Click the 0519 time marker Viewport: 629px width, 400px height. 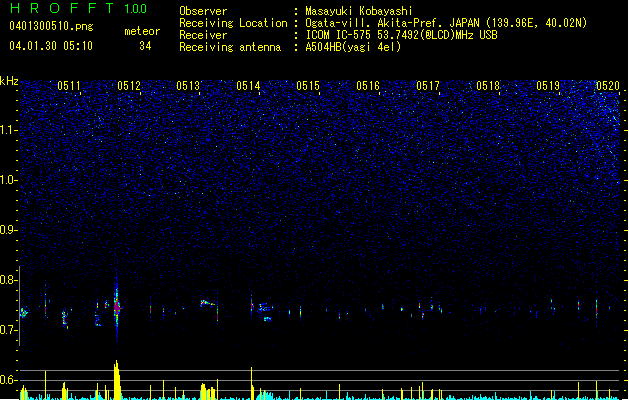548,86
